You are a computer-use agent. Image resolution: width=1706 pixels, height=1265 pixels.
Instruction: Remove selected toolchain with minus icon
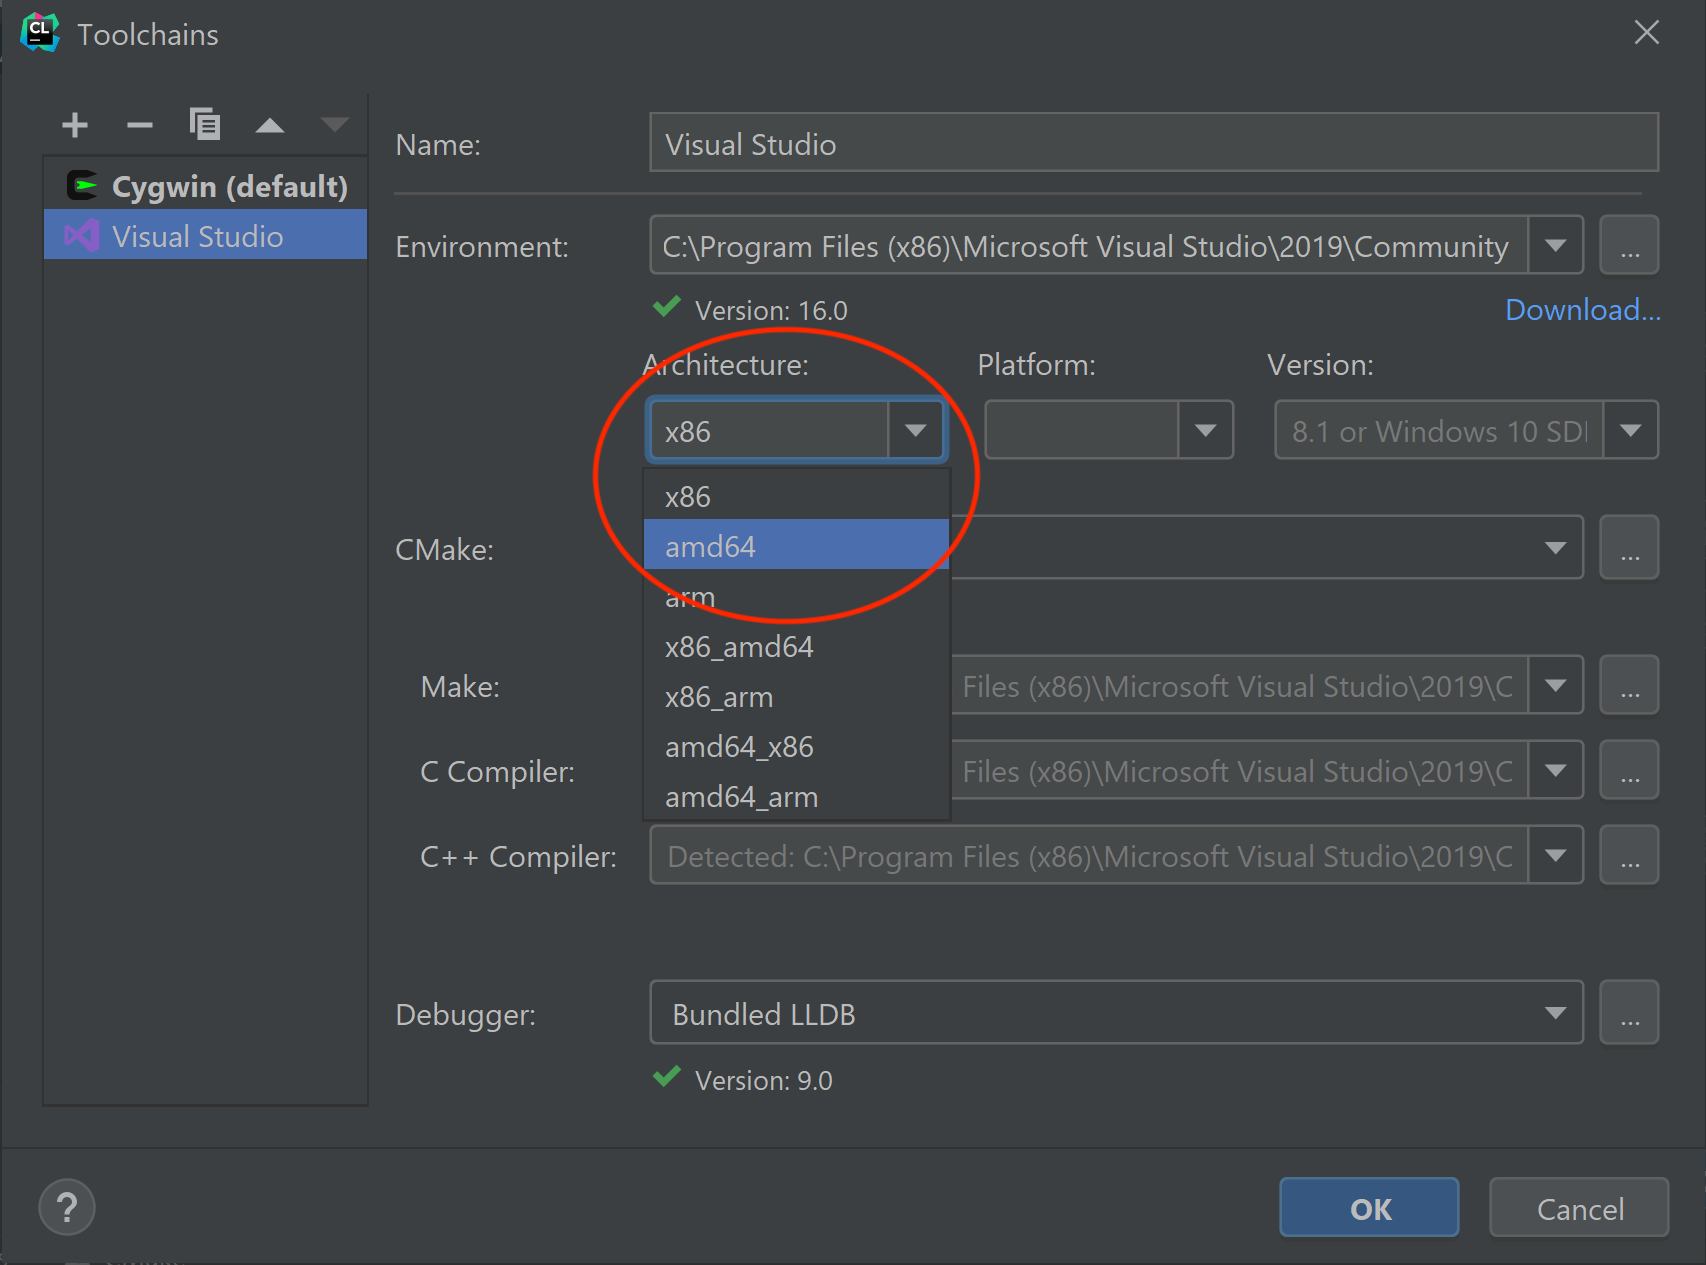140,125
